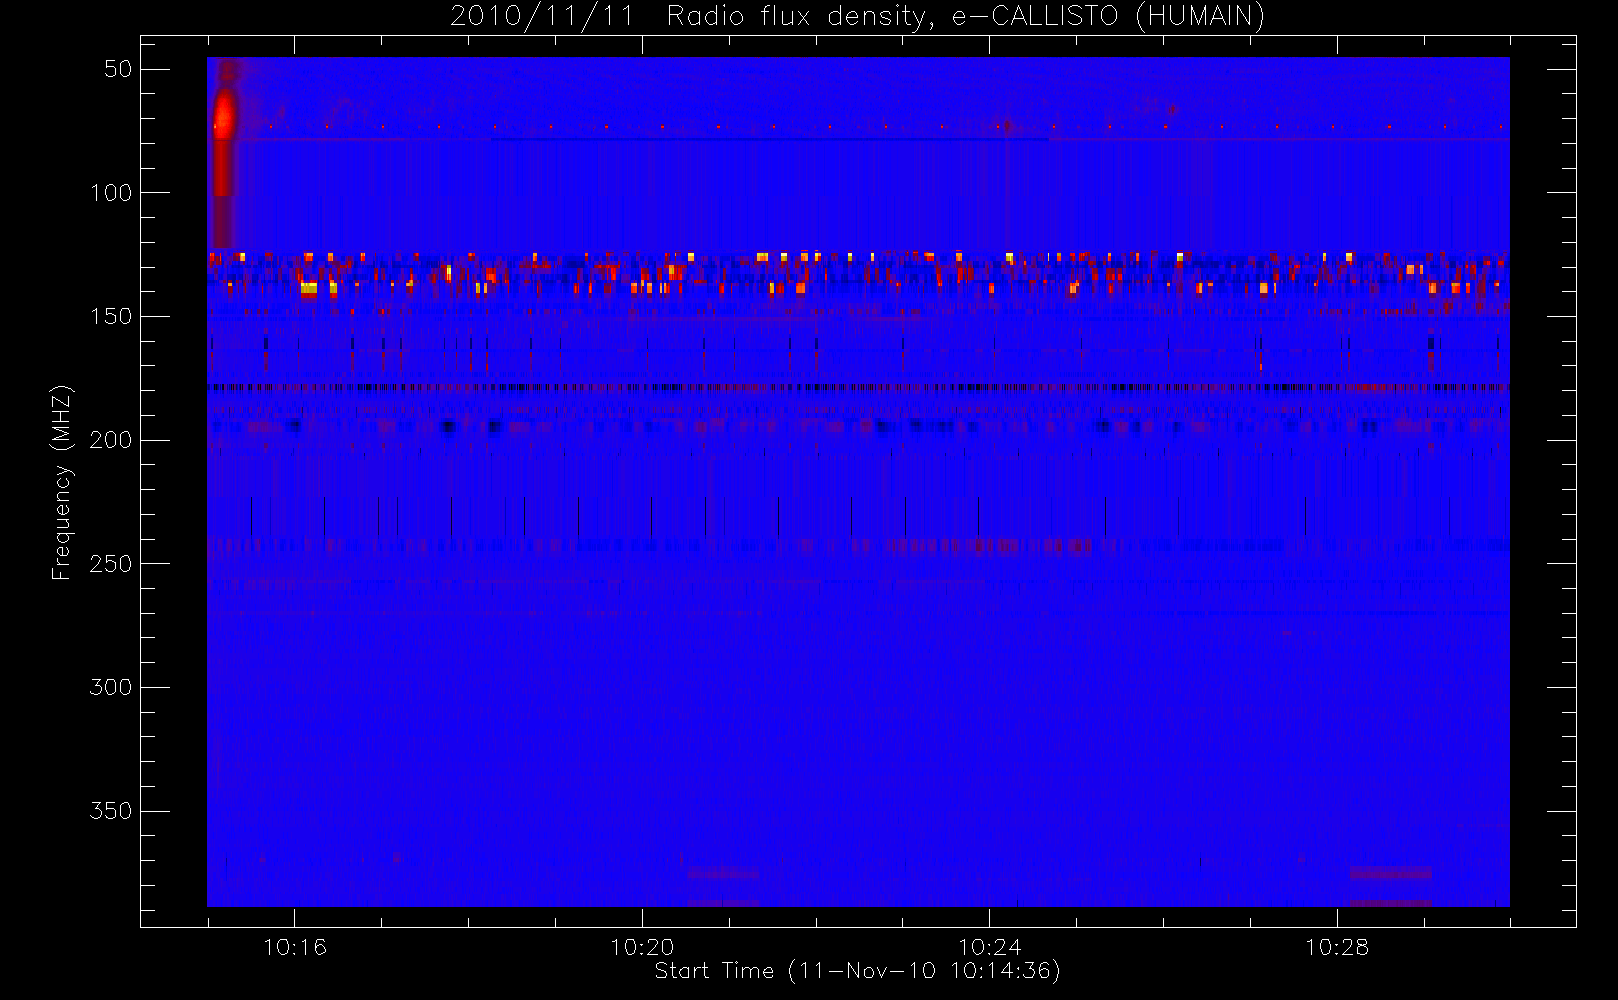This screenshot has height=1000, width=1618.
Task: Click the yellow-green spot near 140 MHz
Action: pos(309,289)
